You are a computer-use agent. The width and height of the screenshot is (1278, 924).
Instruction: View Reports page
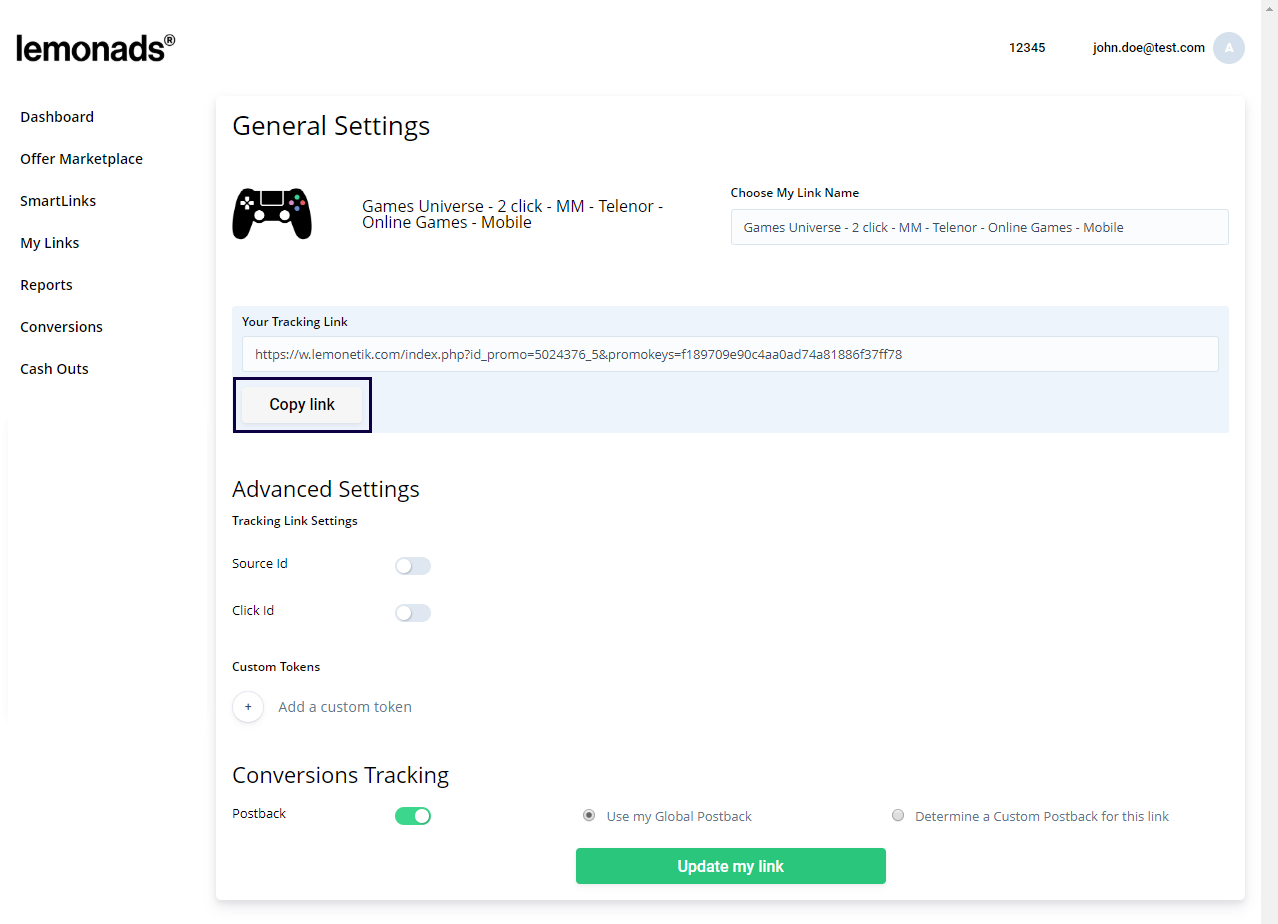[x=46, y=285]
